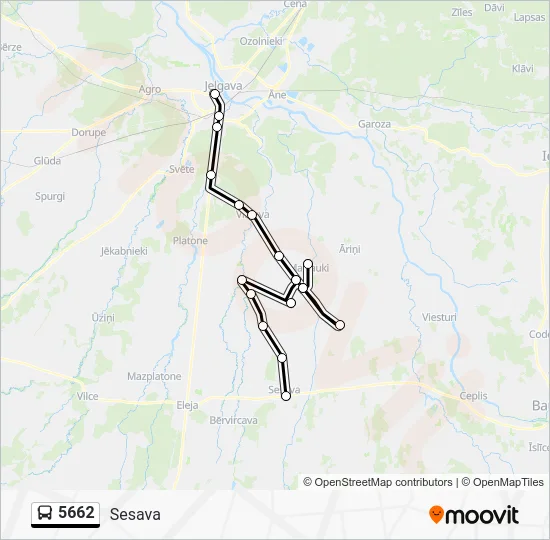Click the Moovit logo pin icon

pyautogui.click(x=436, y=514)
